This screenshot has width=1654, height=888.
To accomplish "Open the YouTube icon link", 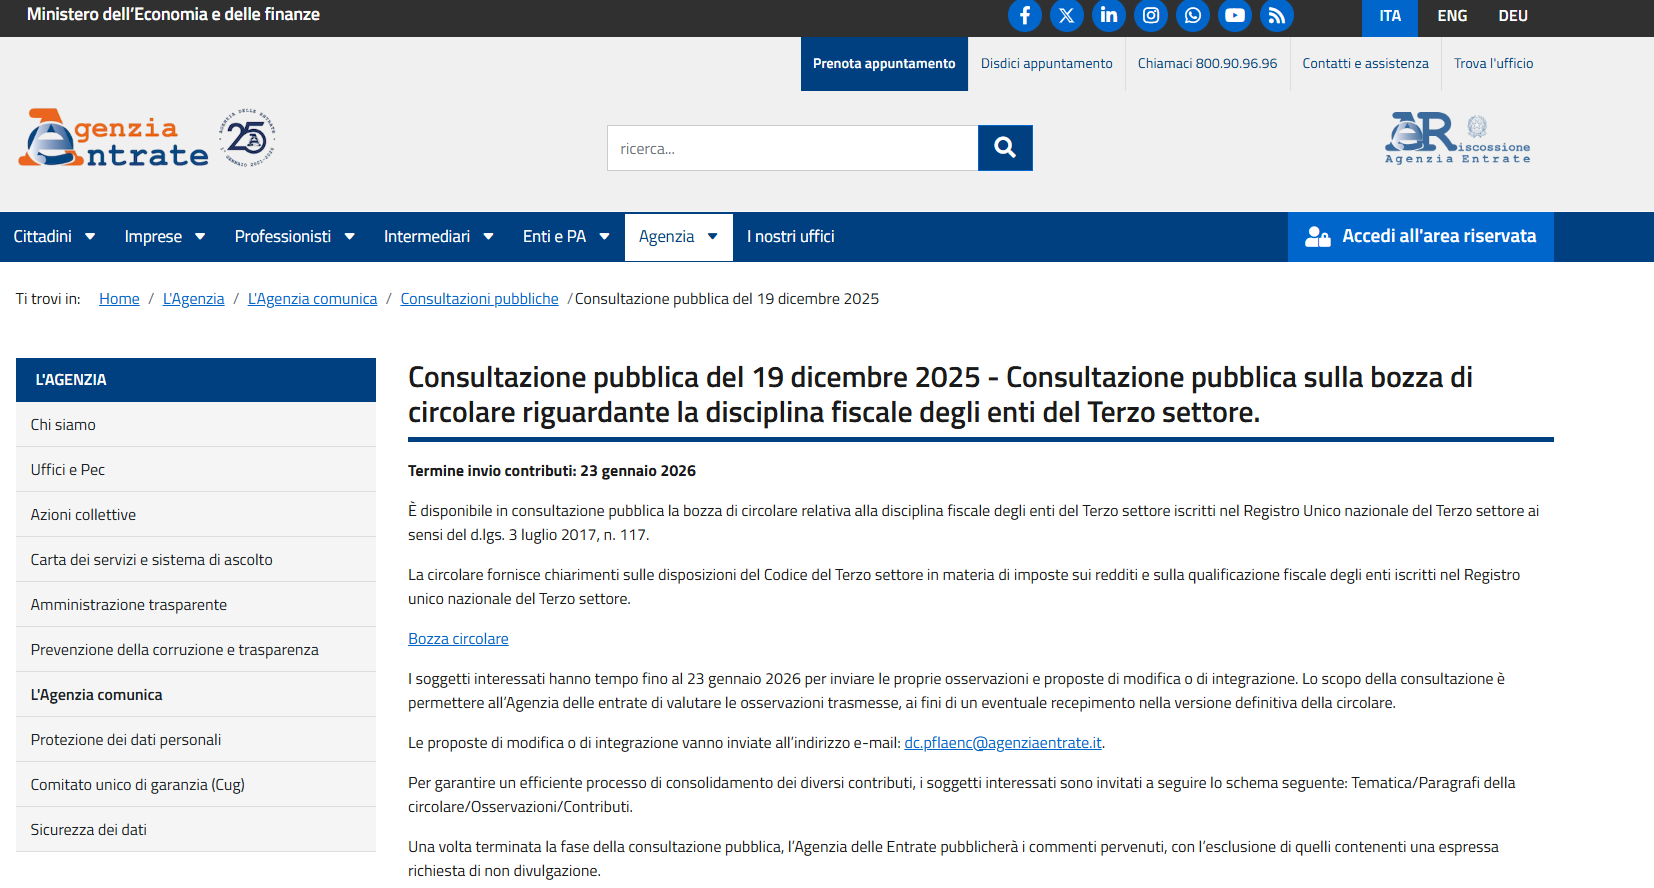I will [1234, 15].
